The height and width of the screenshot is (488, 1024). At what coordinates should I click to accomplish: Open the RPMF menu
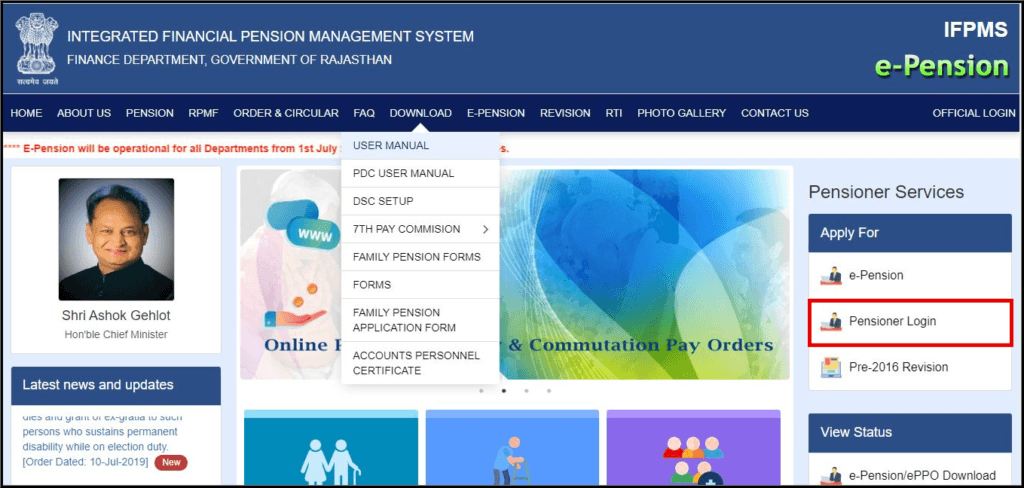pos(203,113)
